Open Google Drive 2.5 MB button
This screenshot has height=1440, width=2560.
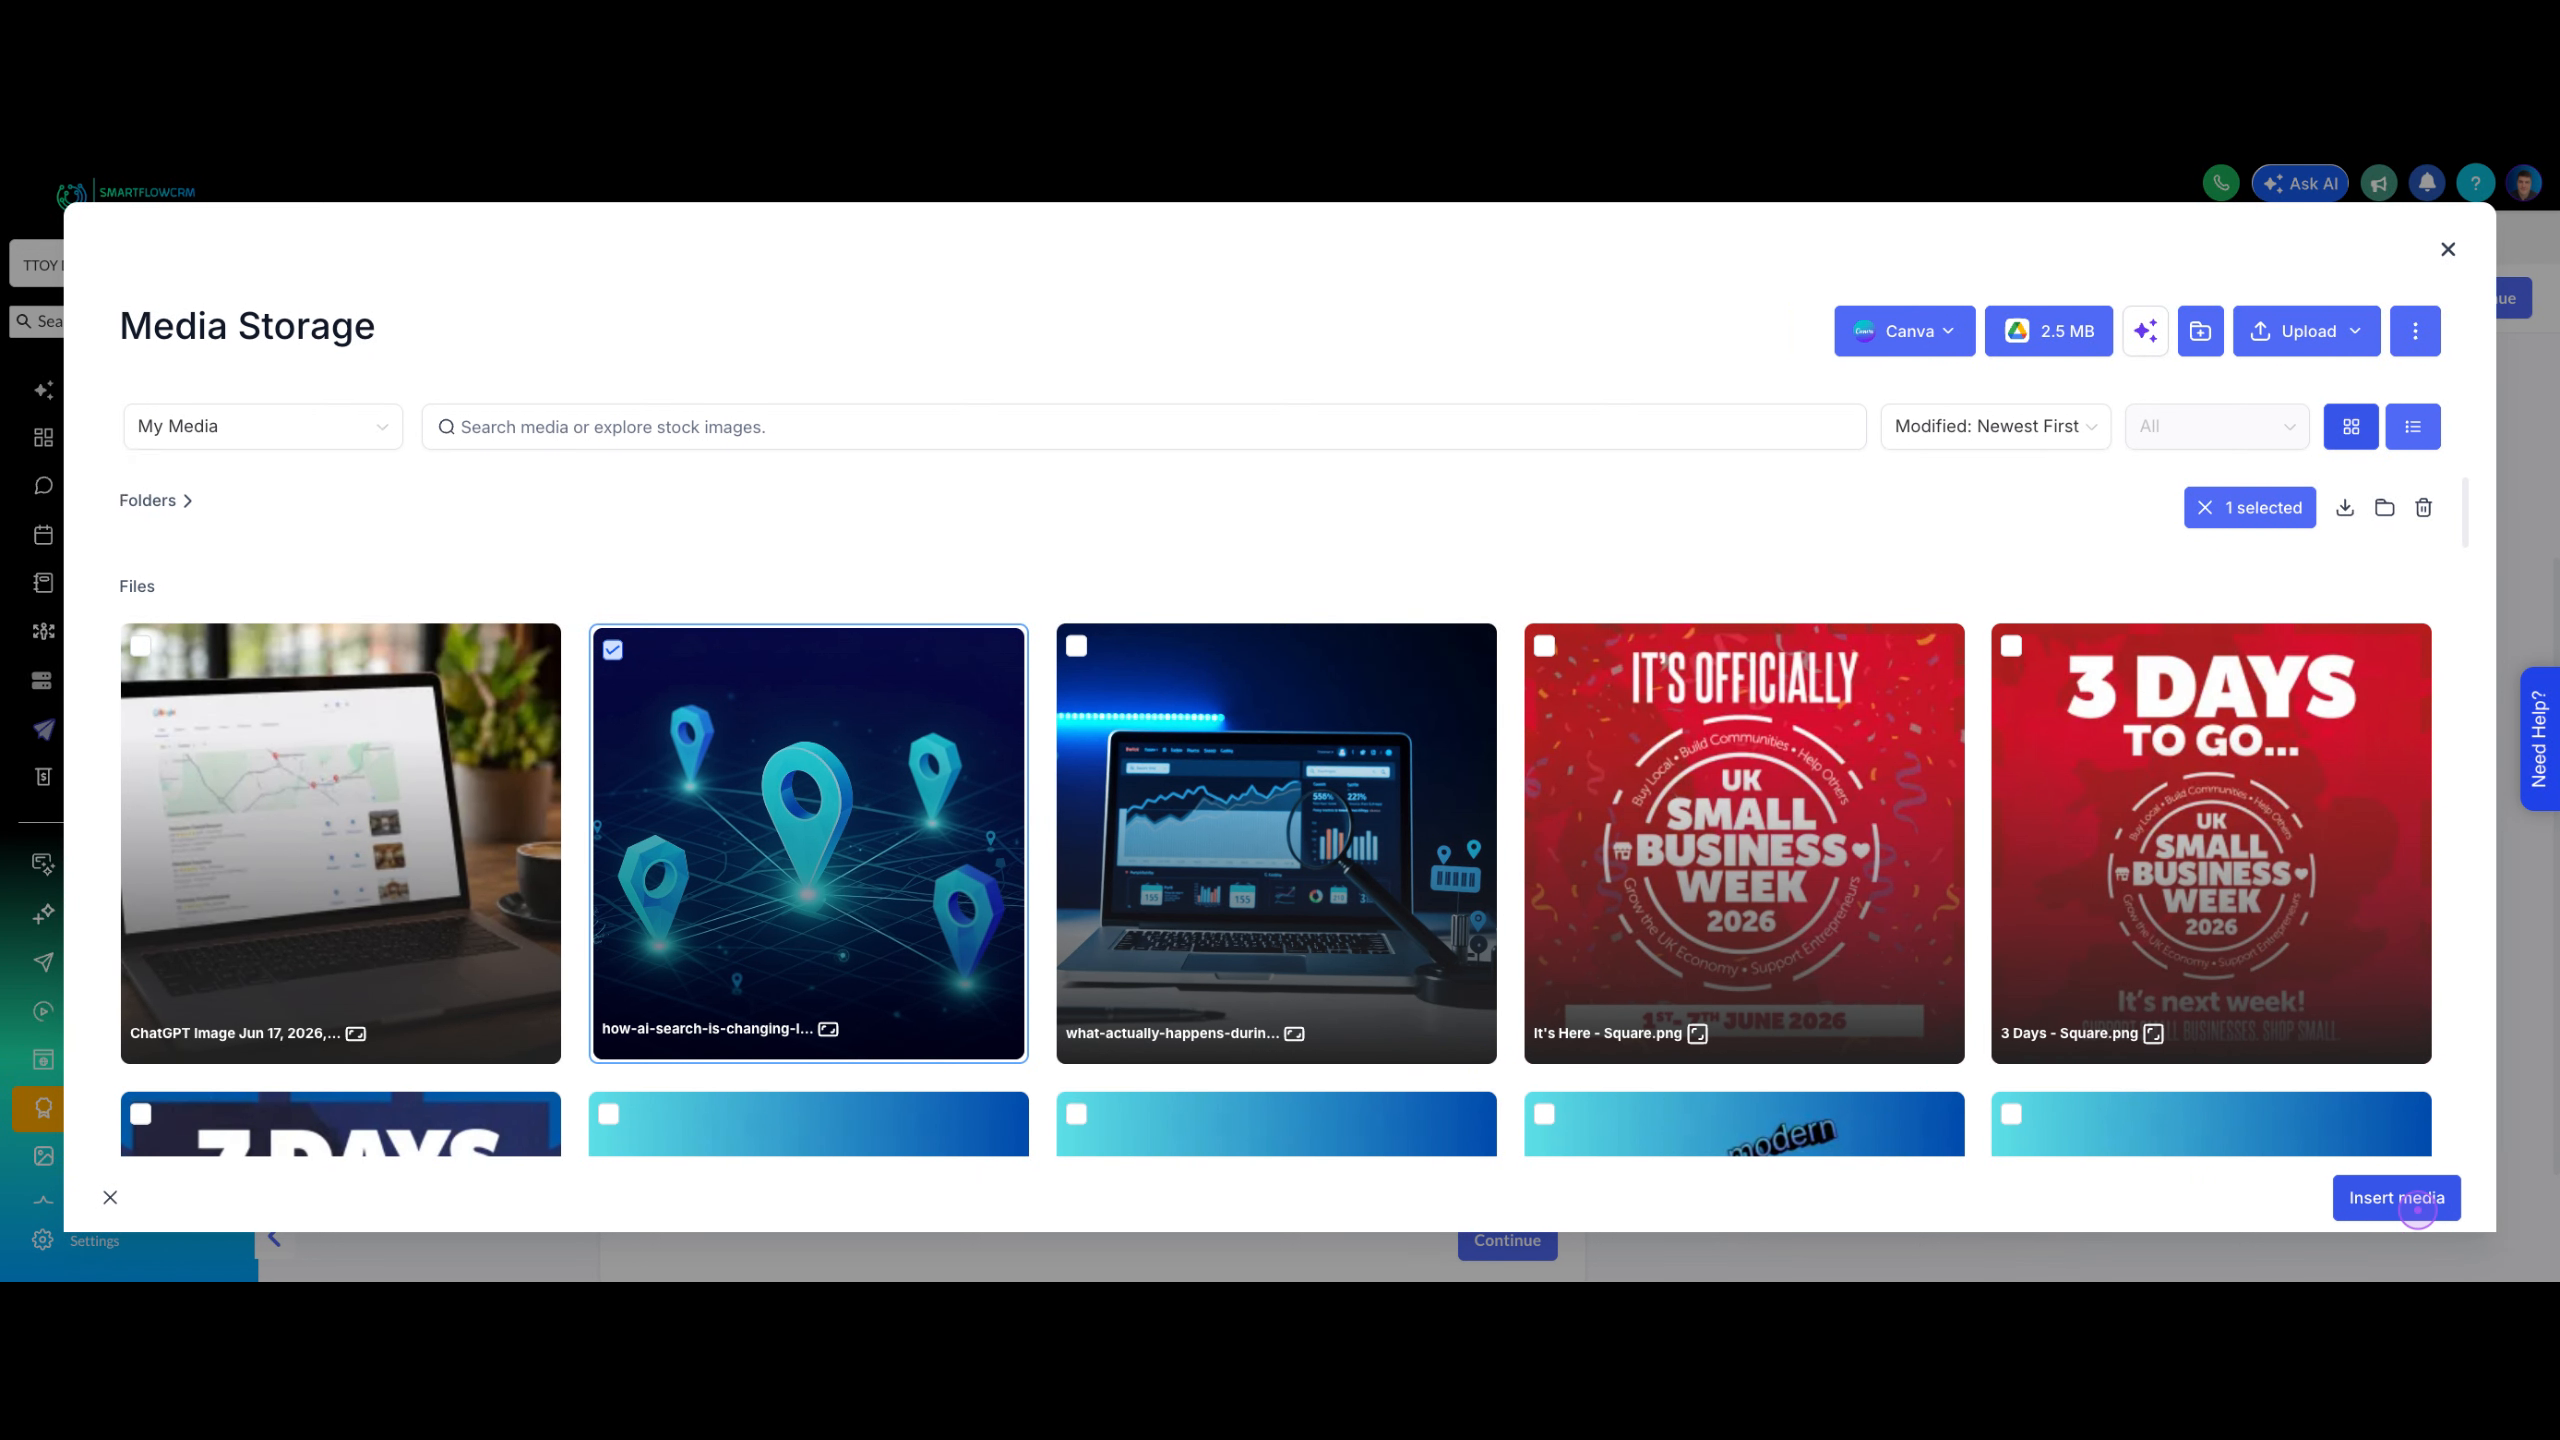click(2048, 331)
